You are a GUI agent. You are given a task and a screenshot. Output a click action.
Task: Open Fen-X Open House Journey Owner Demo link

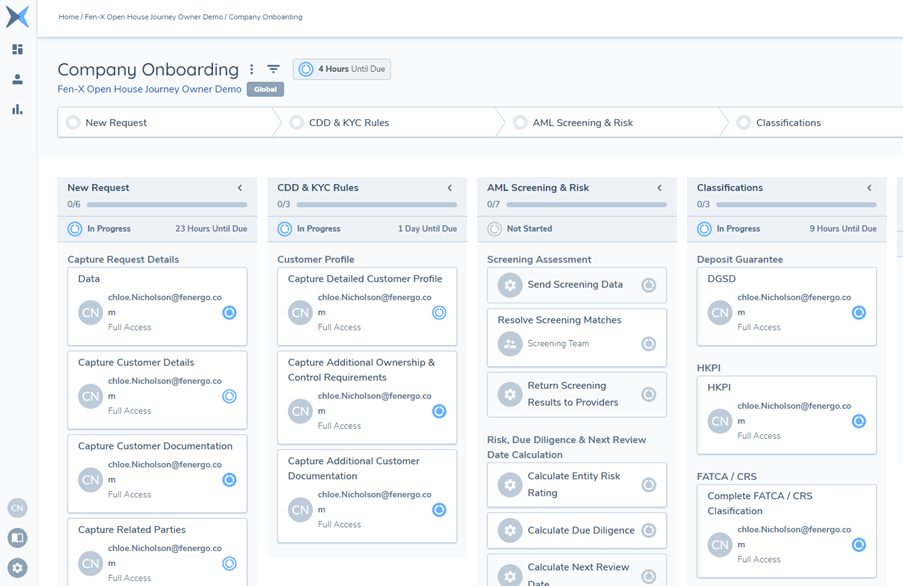pyautogui.click(x=149, y=89)
